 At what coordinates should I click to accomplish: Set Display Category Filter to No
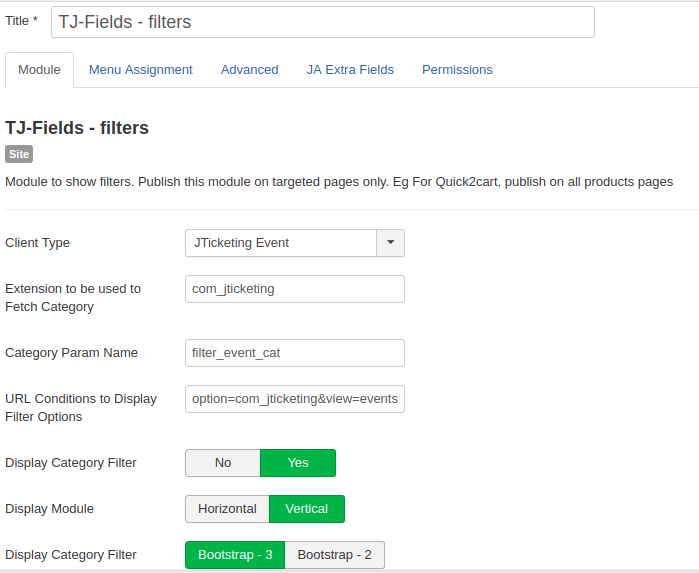(223, 463)
